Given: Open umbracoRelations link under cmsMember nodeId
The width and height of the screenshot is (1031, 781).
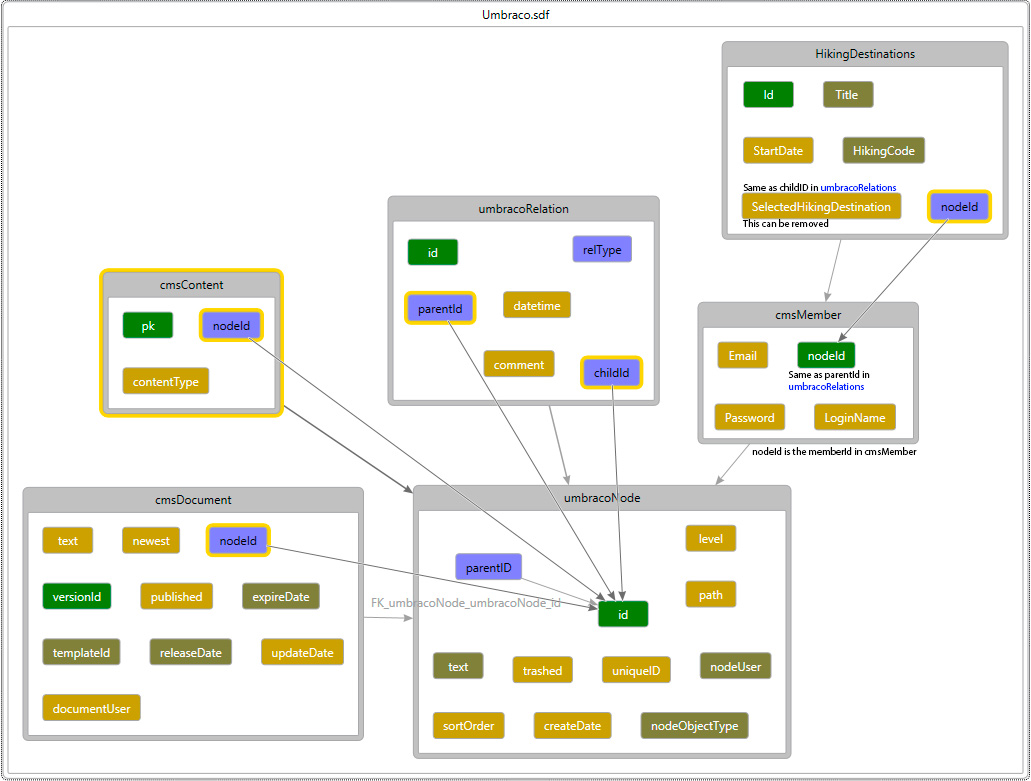Looking at the screenshot, I should pyautogui.click(x=826, y=387).
